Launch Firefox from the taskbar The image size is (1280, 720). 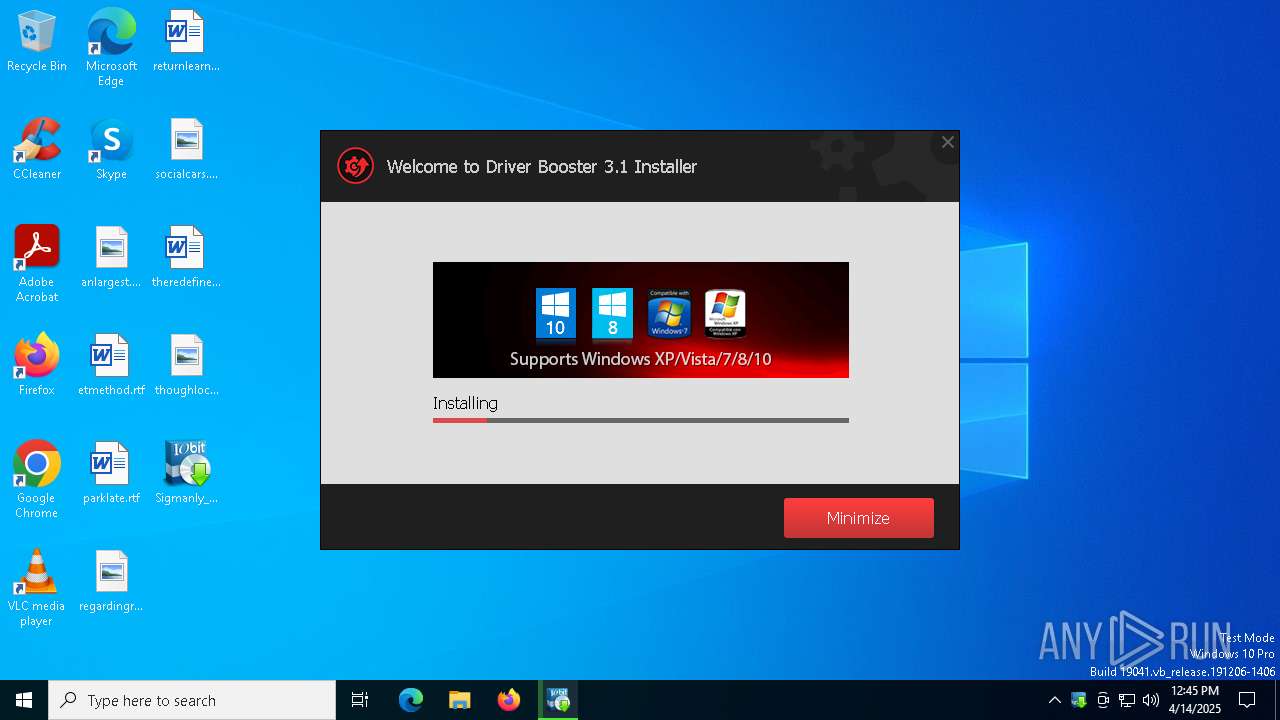coord(508,700)
